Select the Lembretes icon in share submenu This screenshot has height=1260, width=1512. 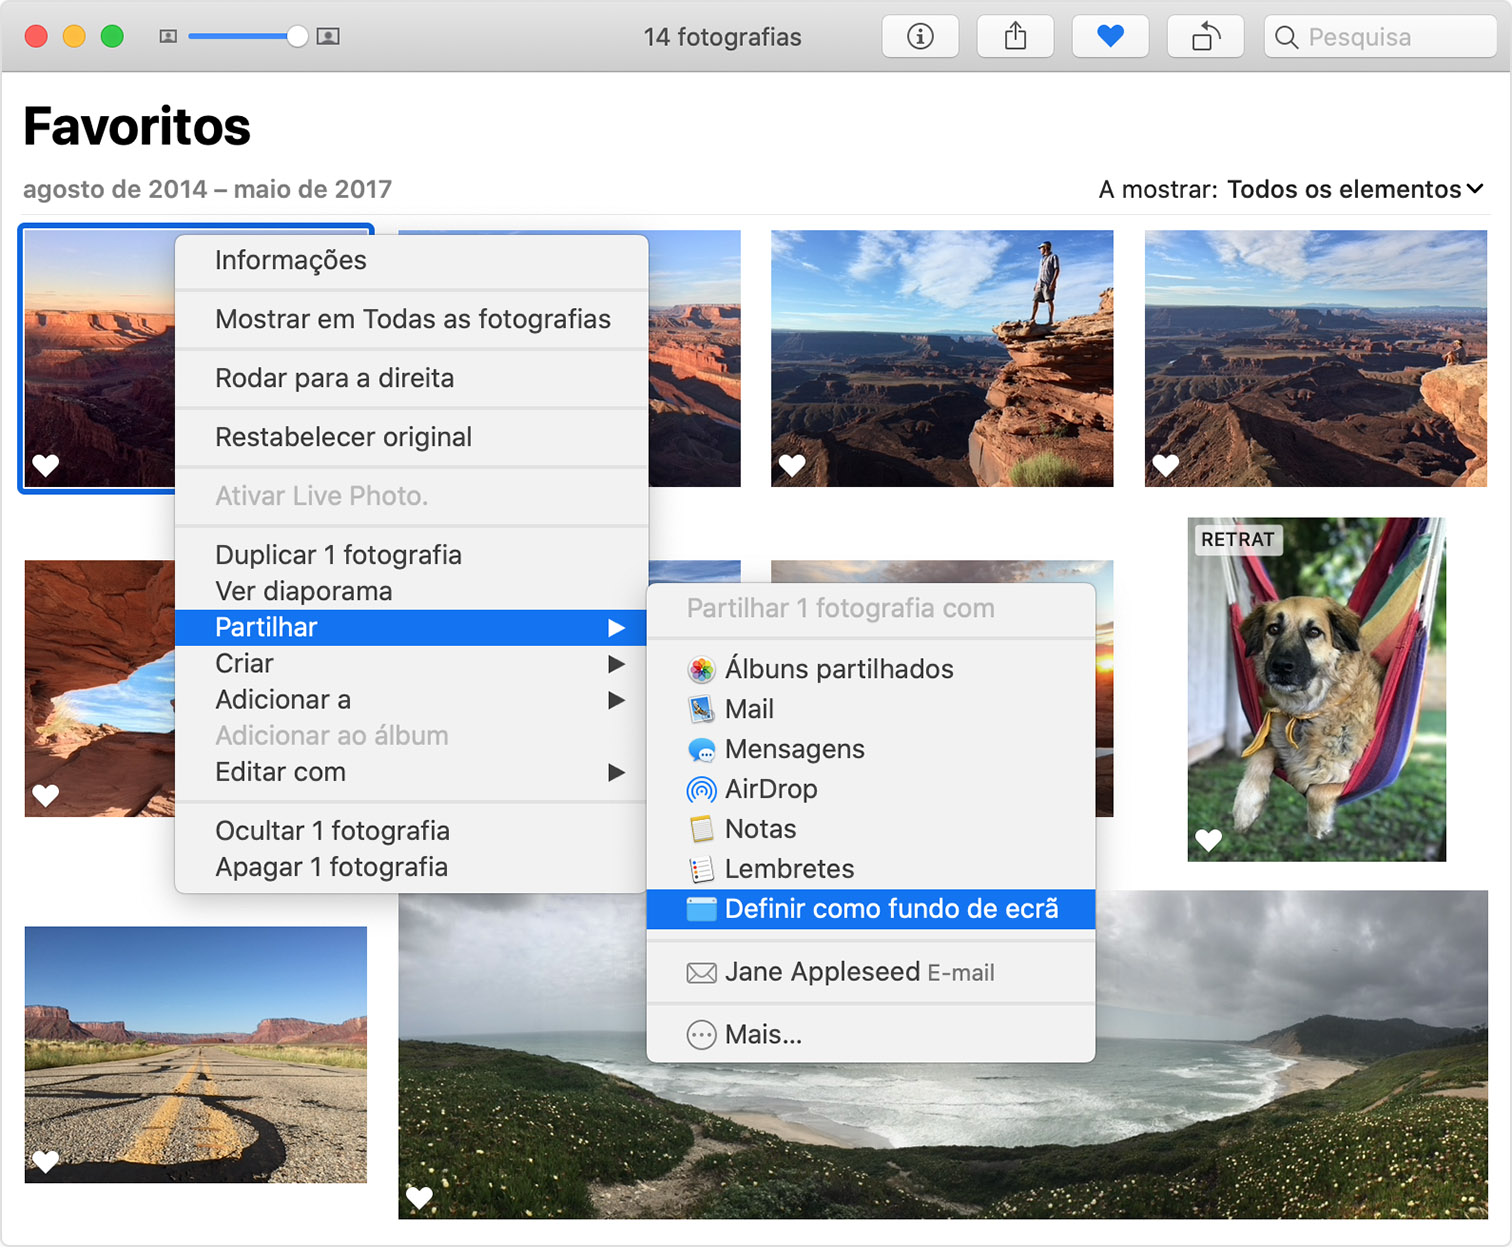click(x=701, y=869)
